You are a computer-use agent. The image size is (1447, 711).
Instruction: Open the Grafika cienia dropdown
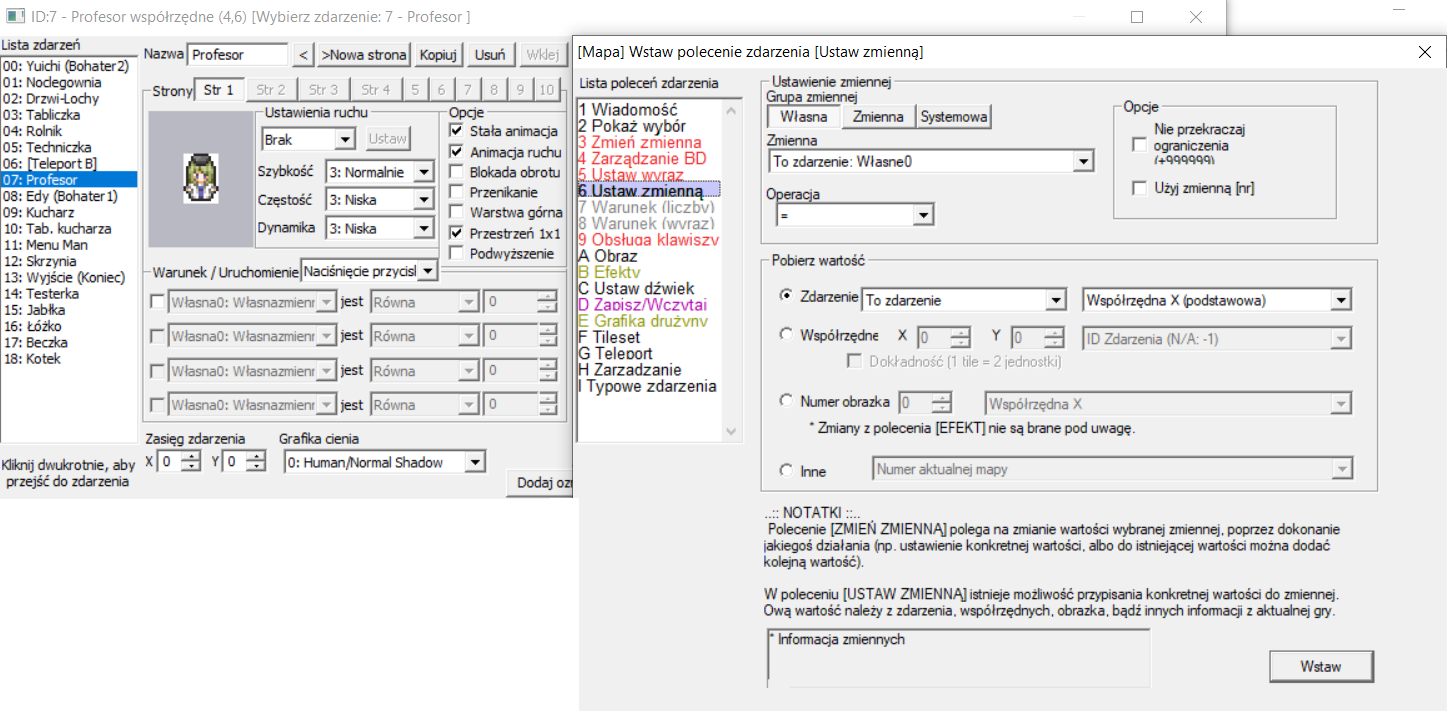[x=475, y=462]
